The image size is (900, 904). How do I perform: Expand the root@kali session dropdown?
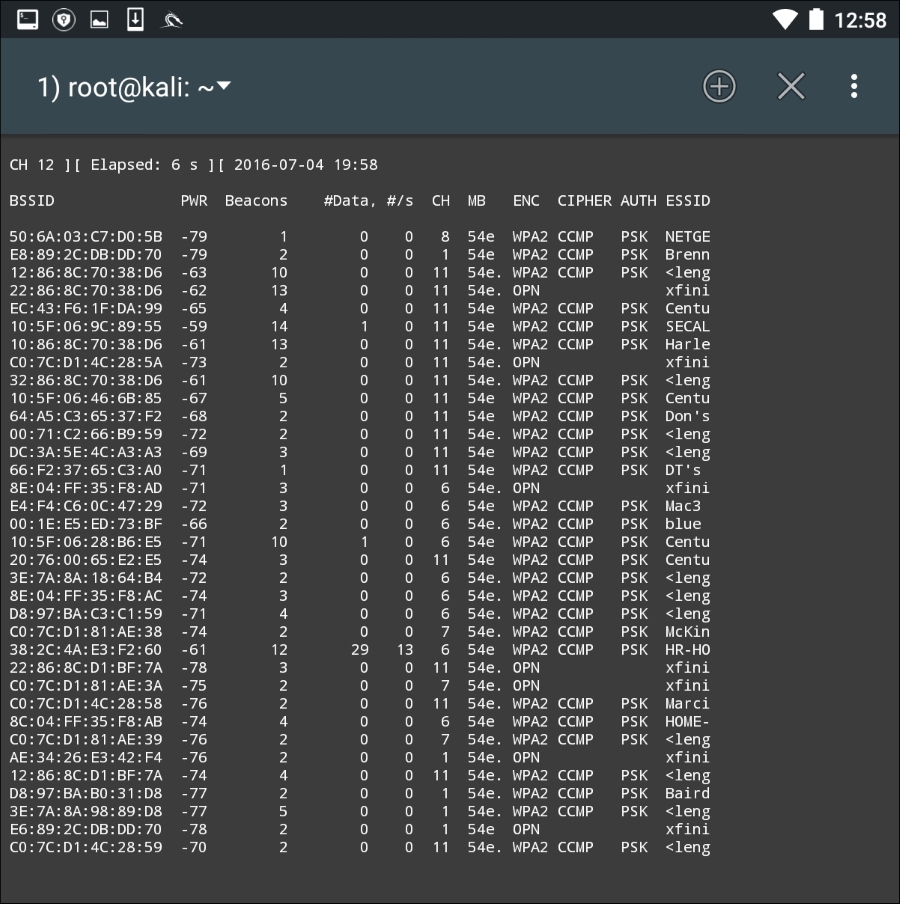click(x=224, y=87)
